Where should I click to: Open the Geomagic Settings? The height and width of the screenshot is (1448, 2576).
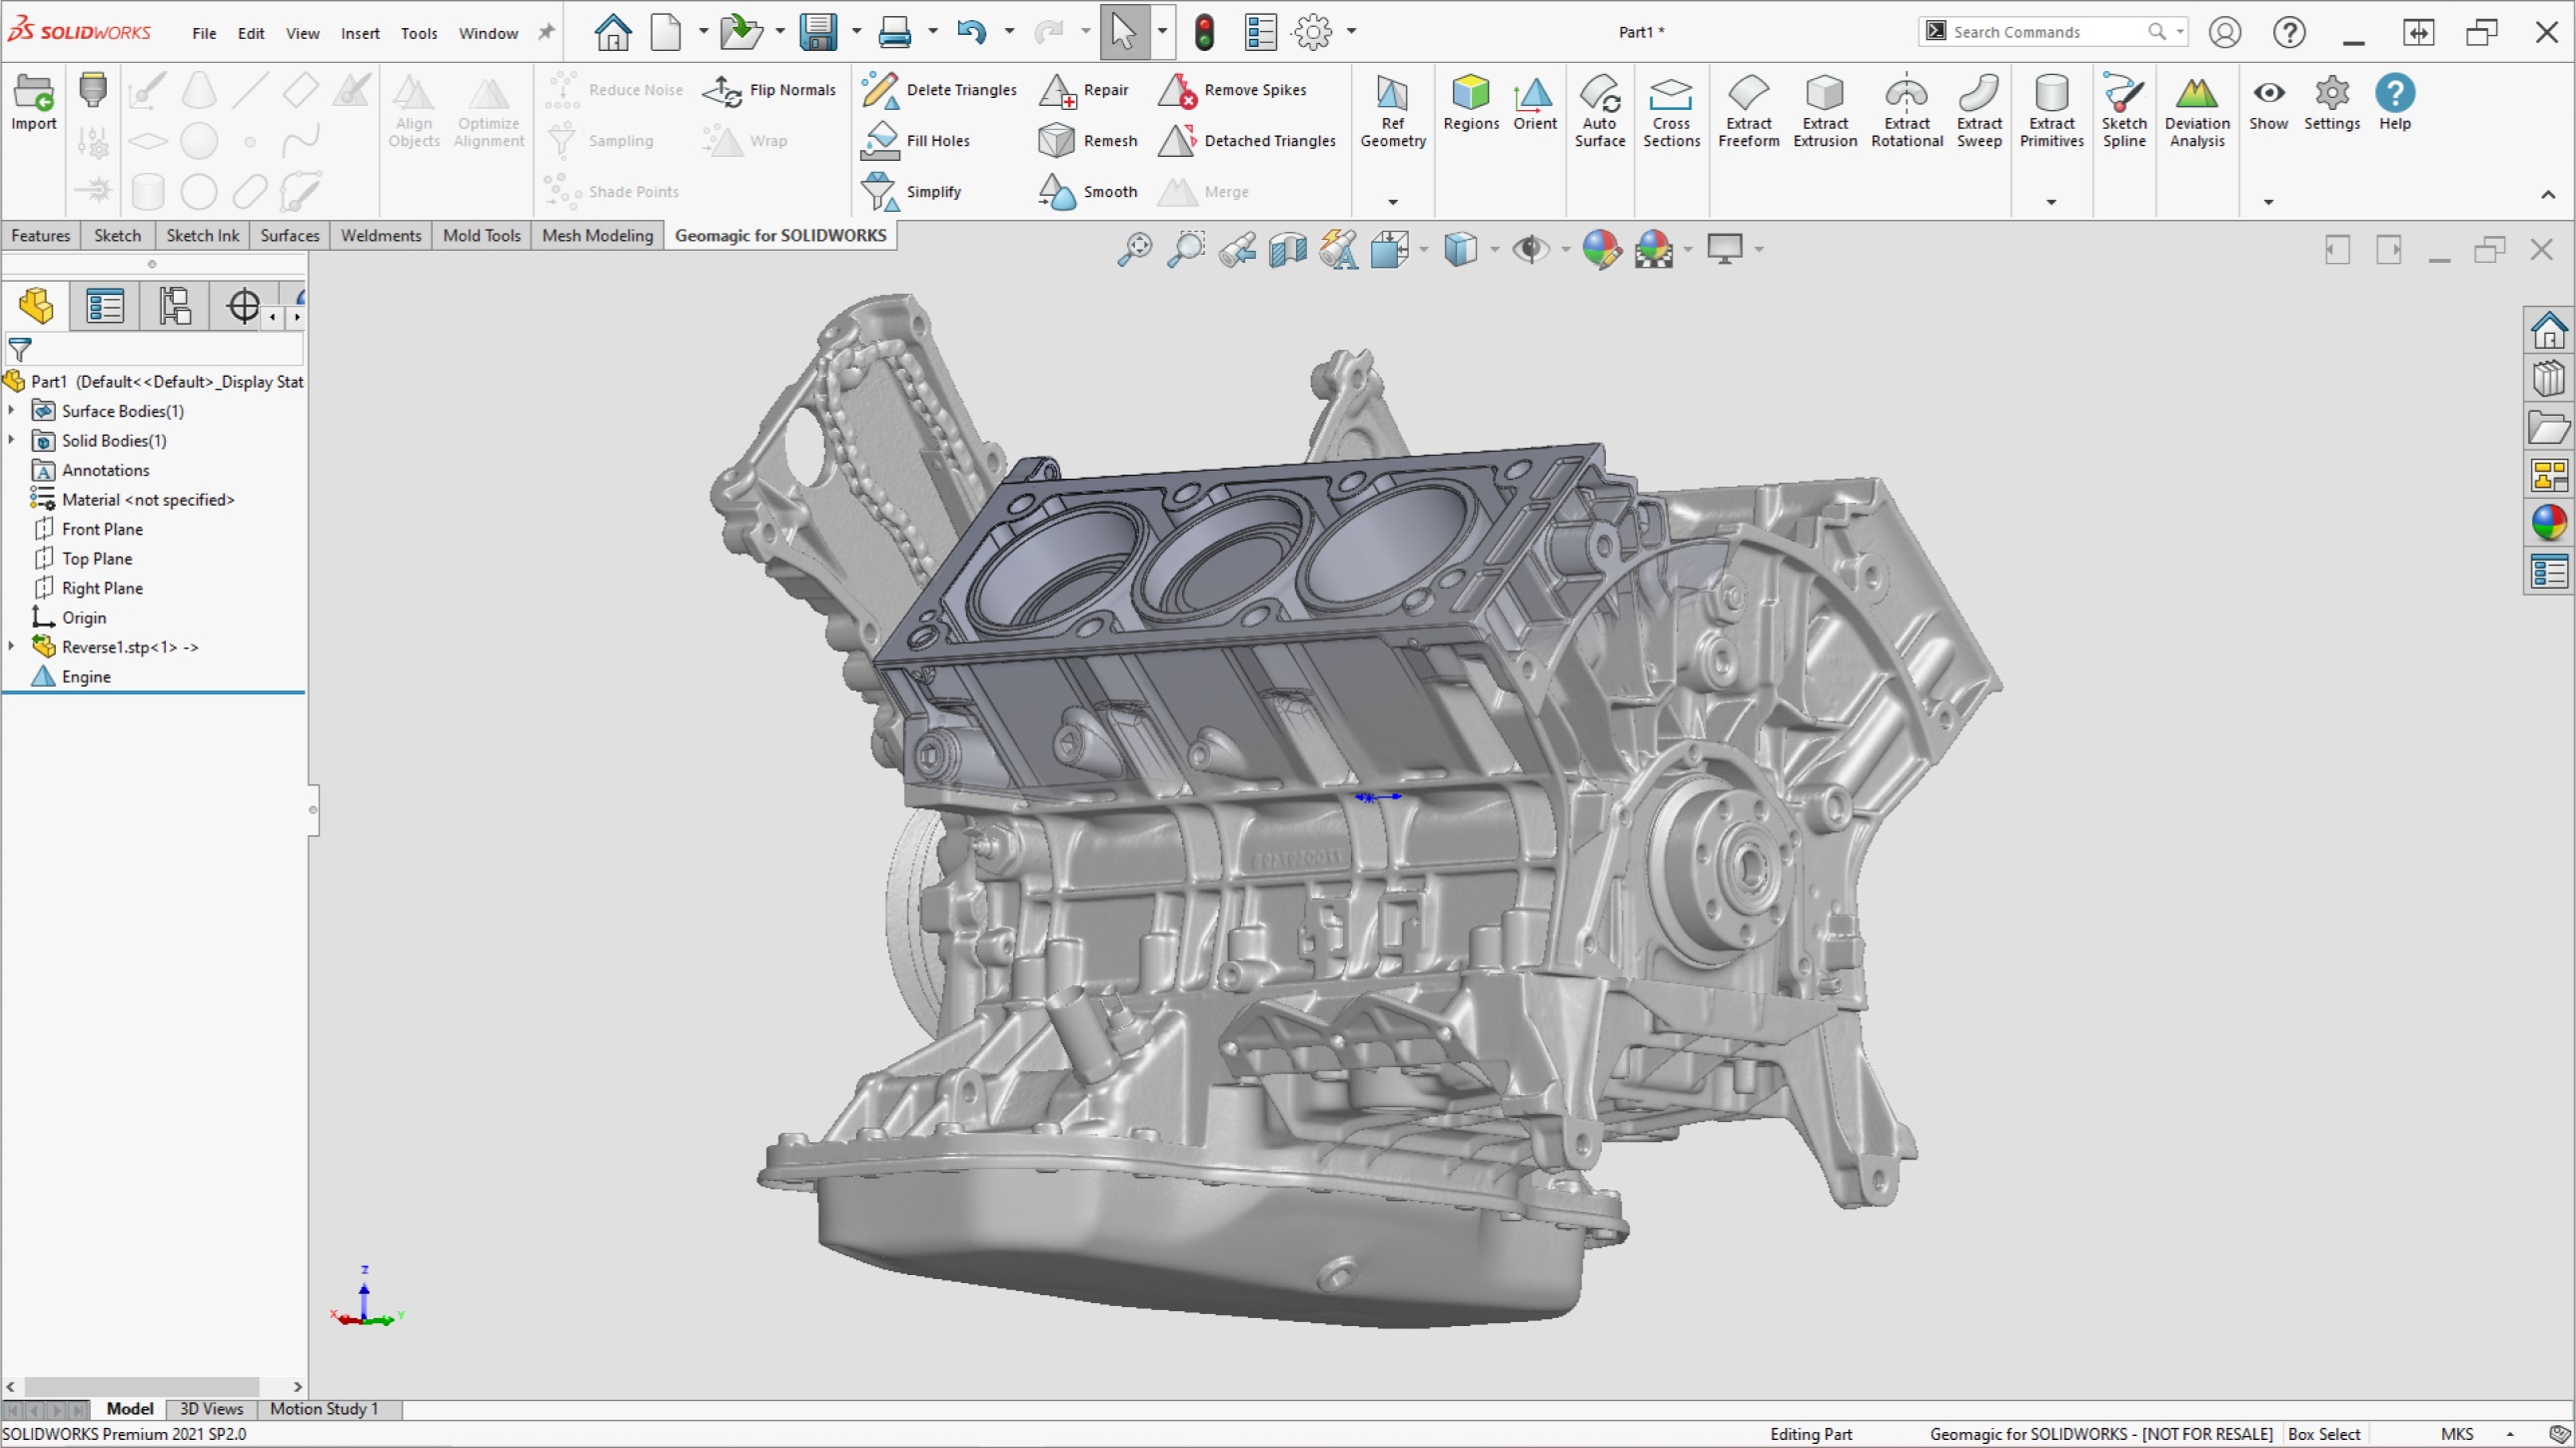[x=2332, y=103]
